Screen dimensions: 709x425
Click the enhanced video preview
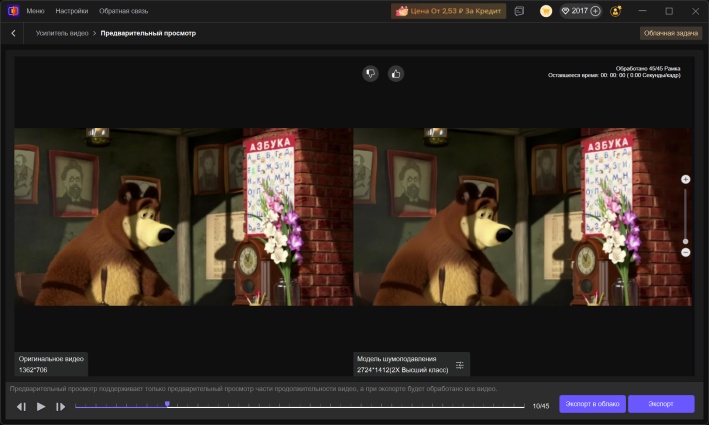coord(522,217)
